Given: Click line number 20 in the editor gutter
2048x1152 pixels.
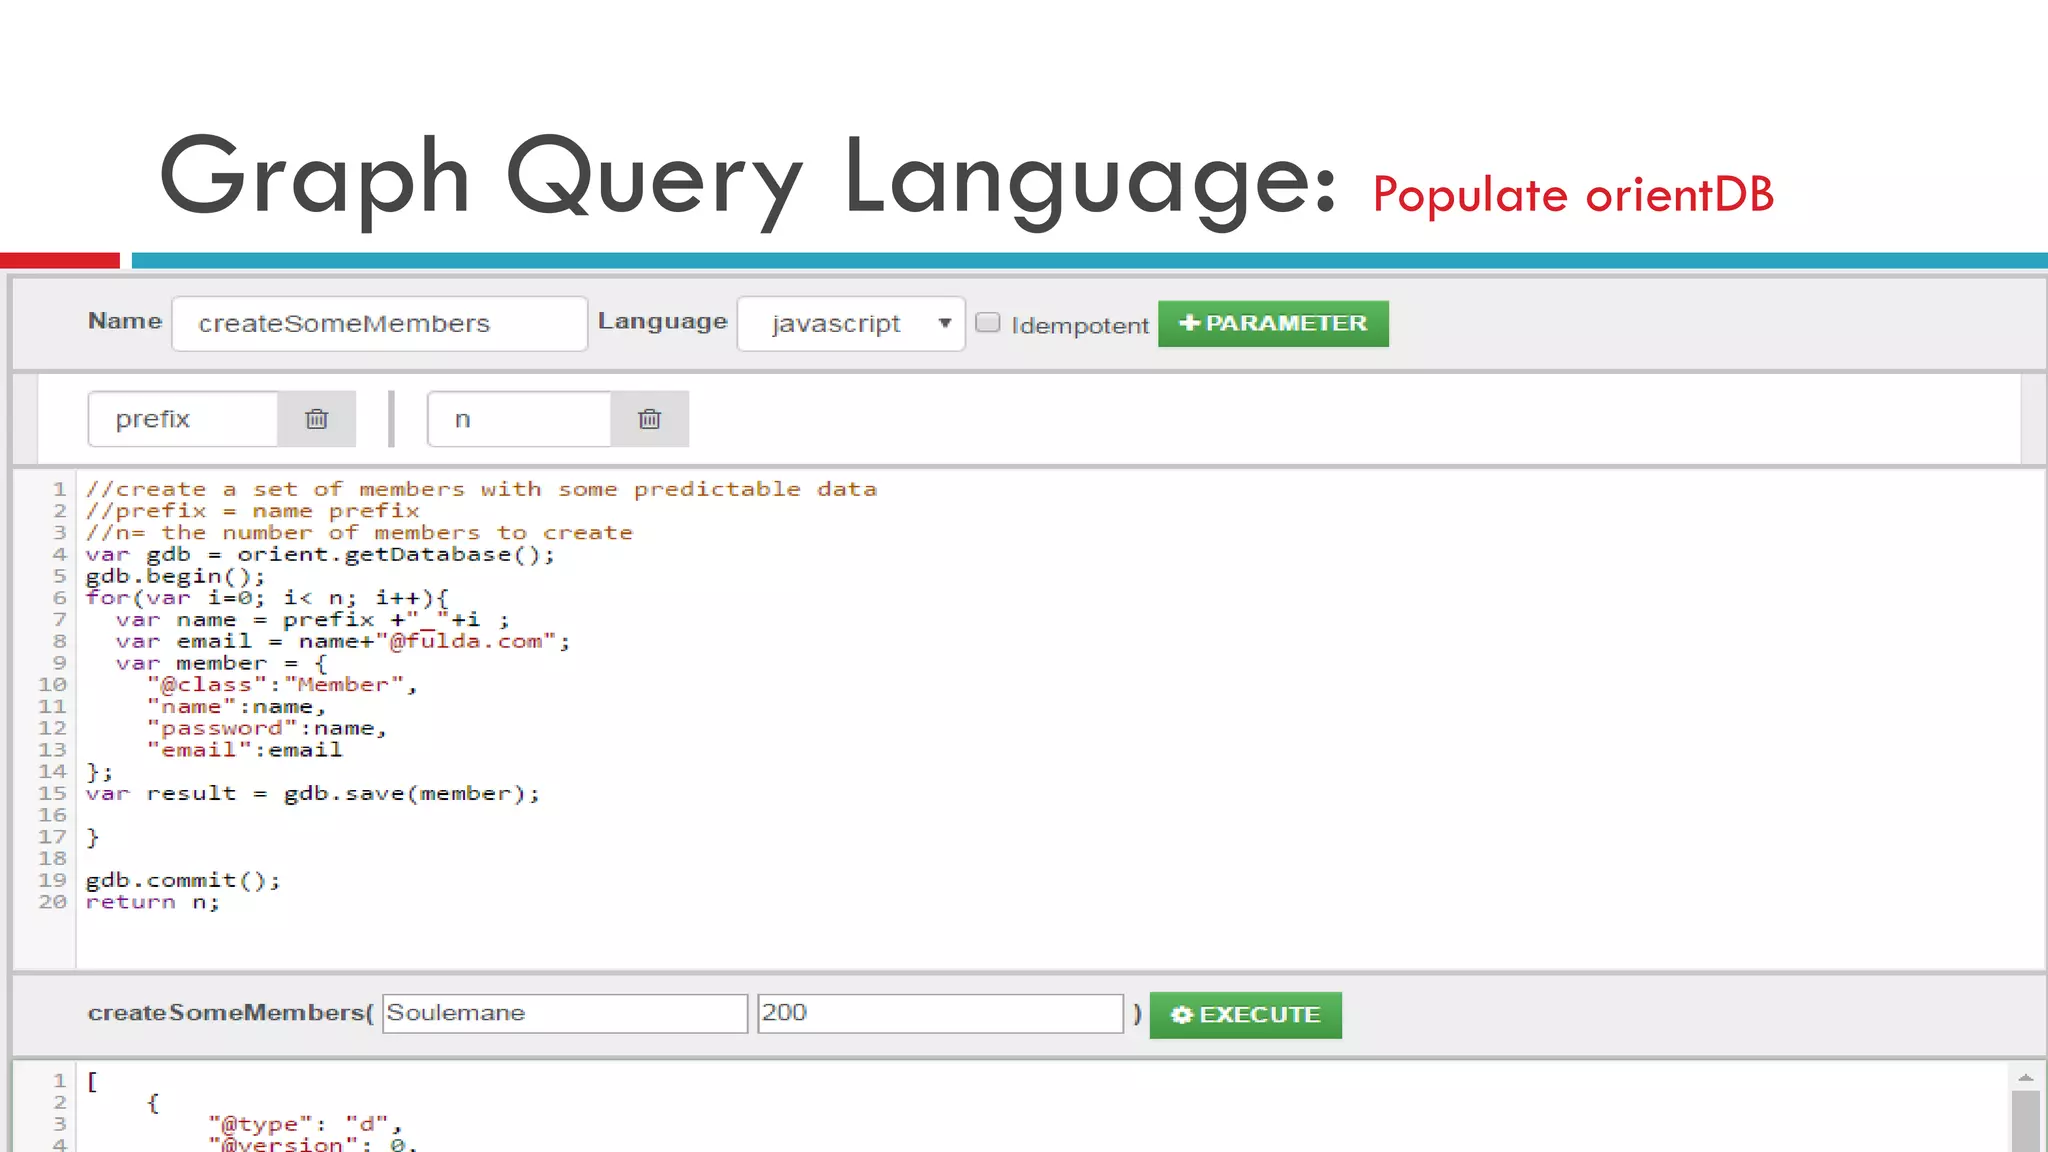Looking at the screenshot, I should [53, 902].
